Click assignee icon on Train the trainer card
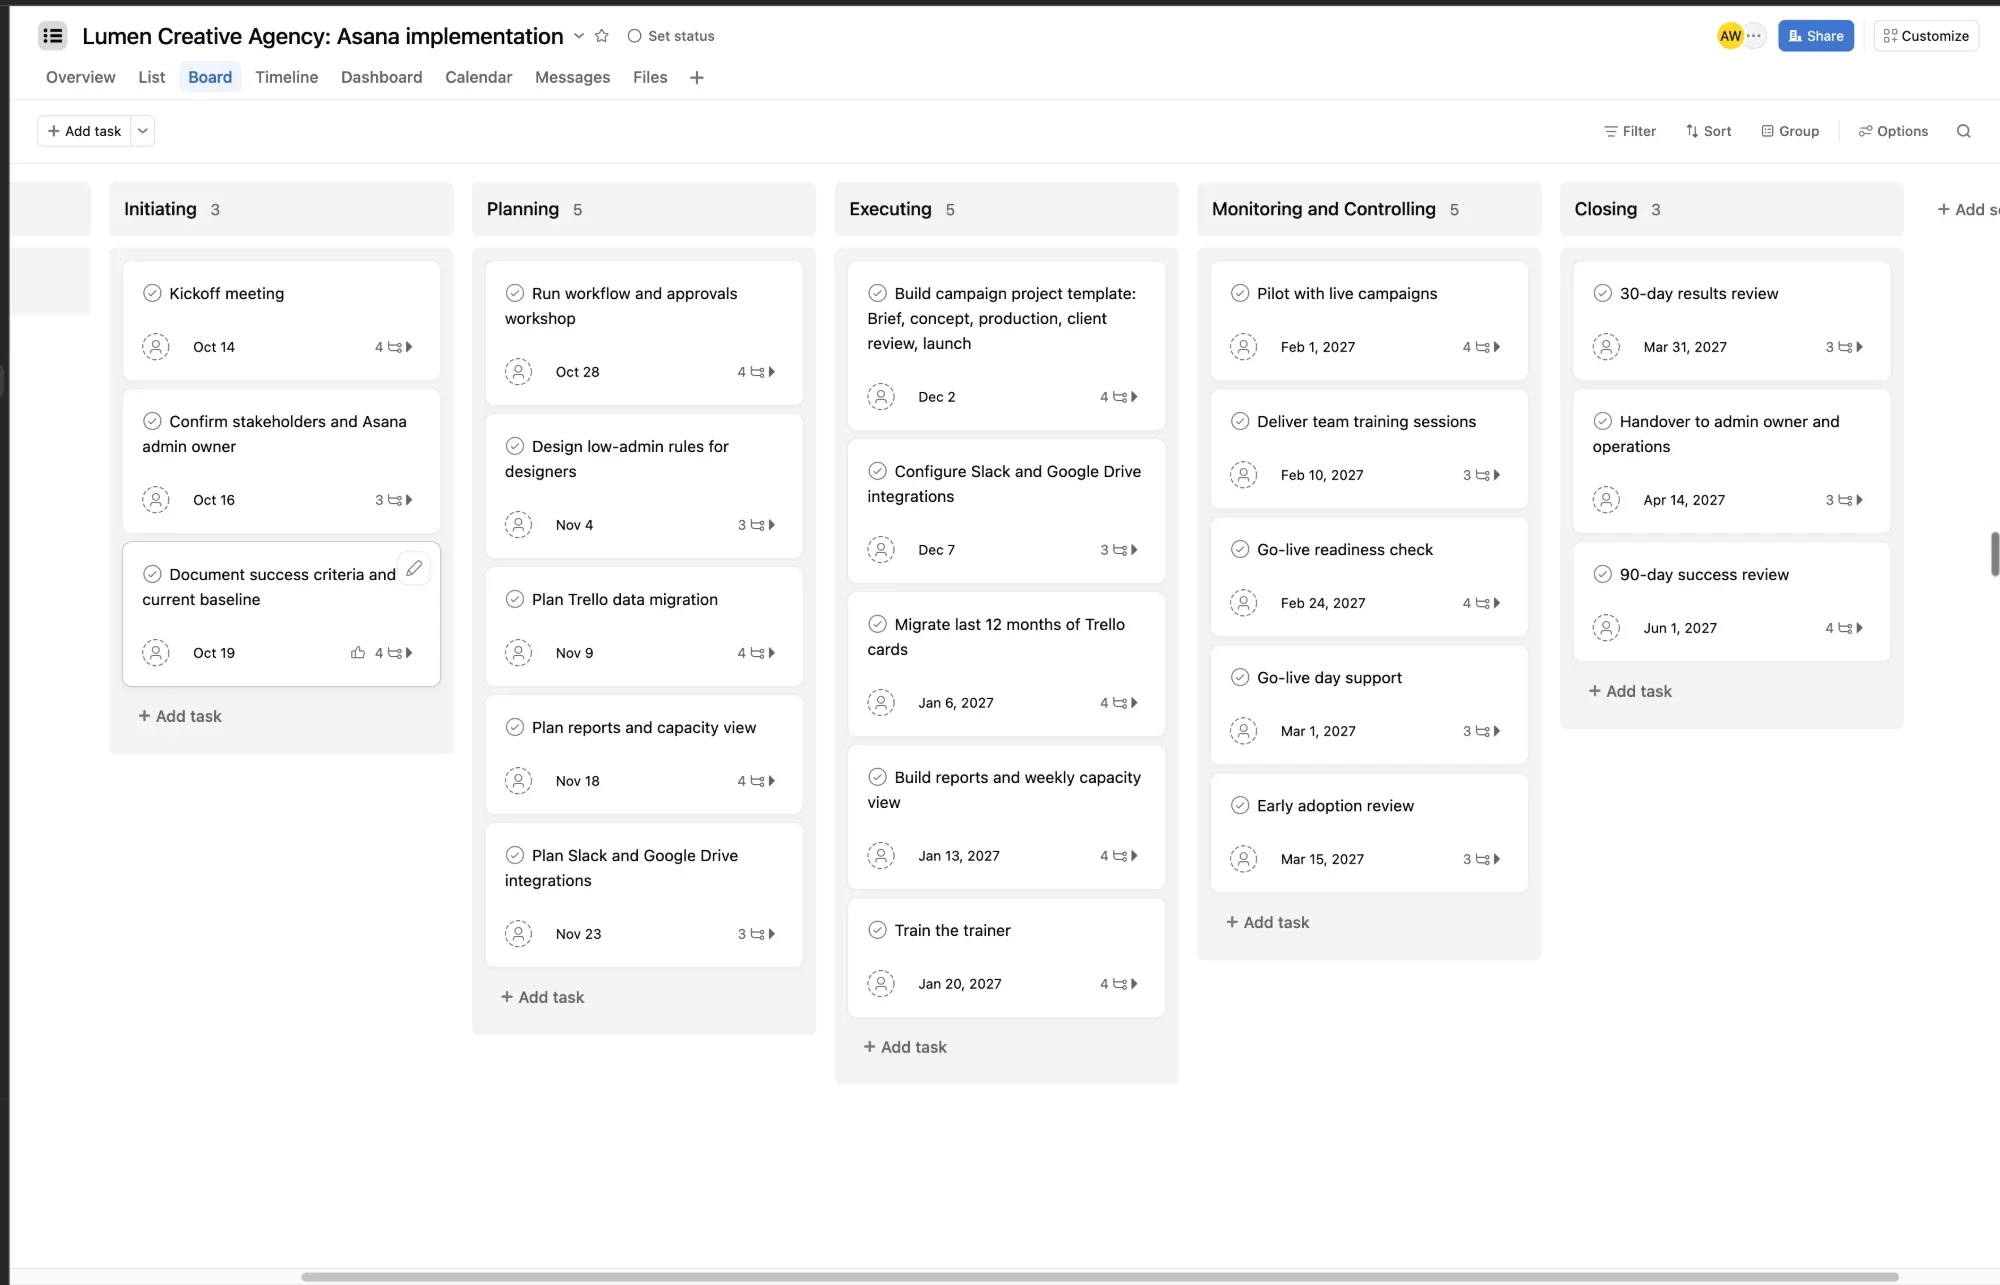 (881, 984)
